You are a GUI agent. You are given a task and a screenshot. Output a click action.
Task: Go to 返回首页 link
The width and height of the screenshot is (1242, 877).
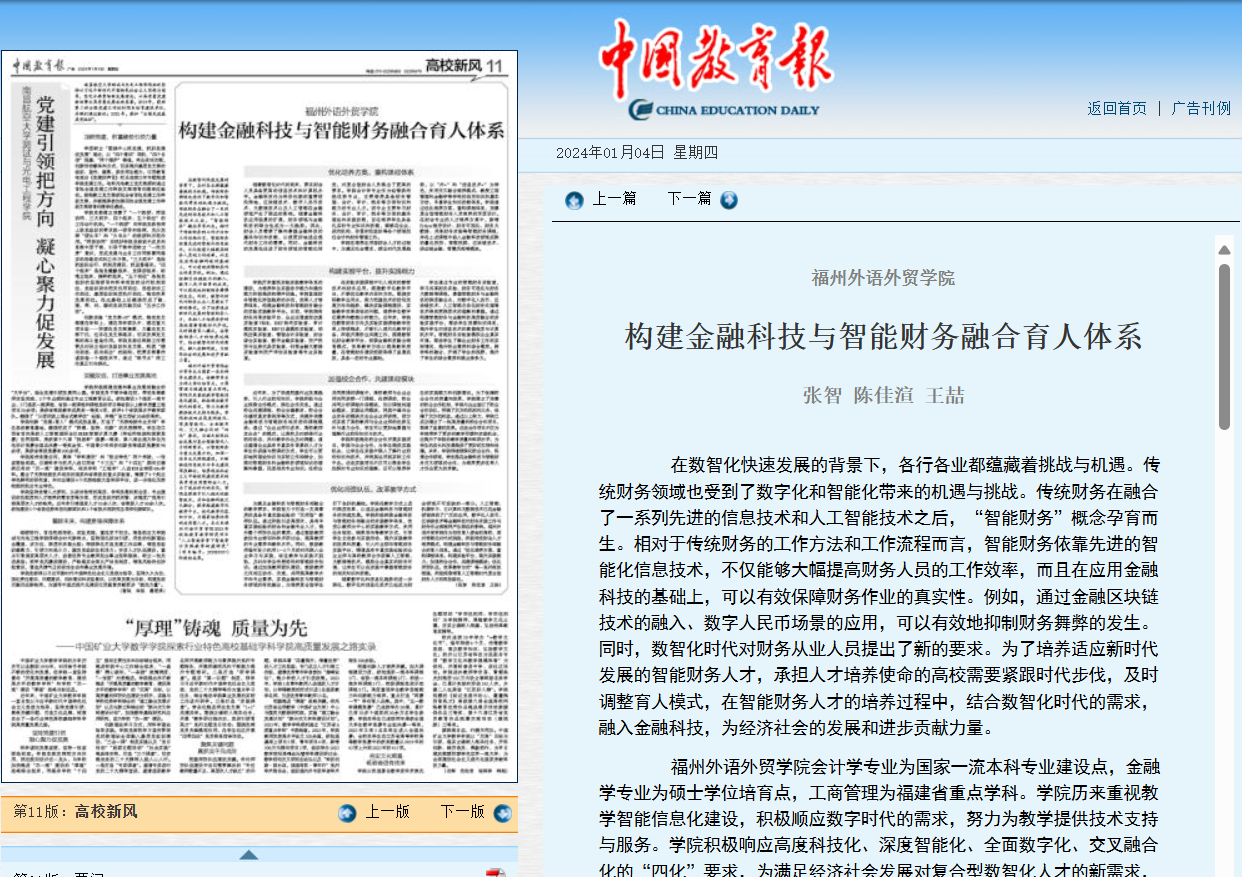point(1117,108)
